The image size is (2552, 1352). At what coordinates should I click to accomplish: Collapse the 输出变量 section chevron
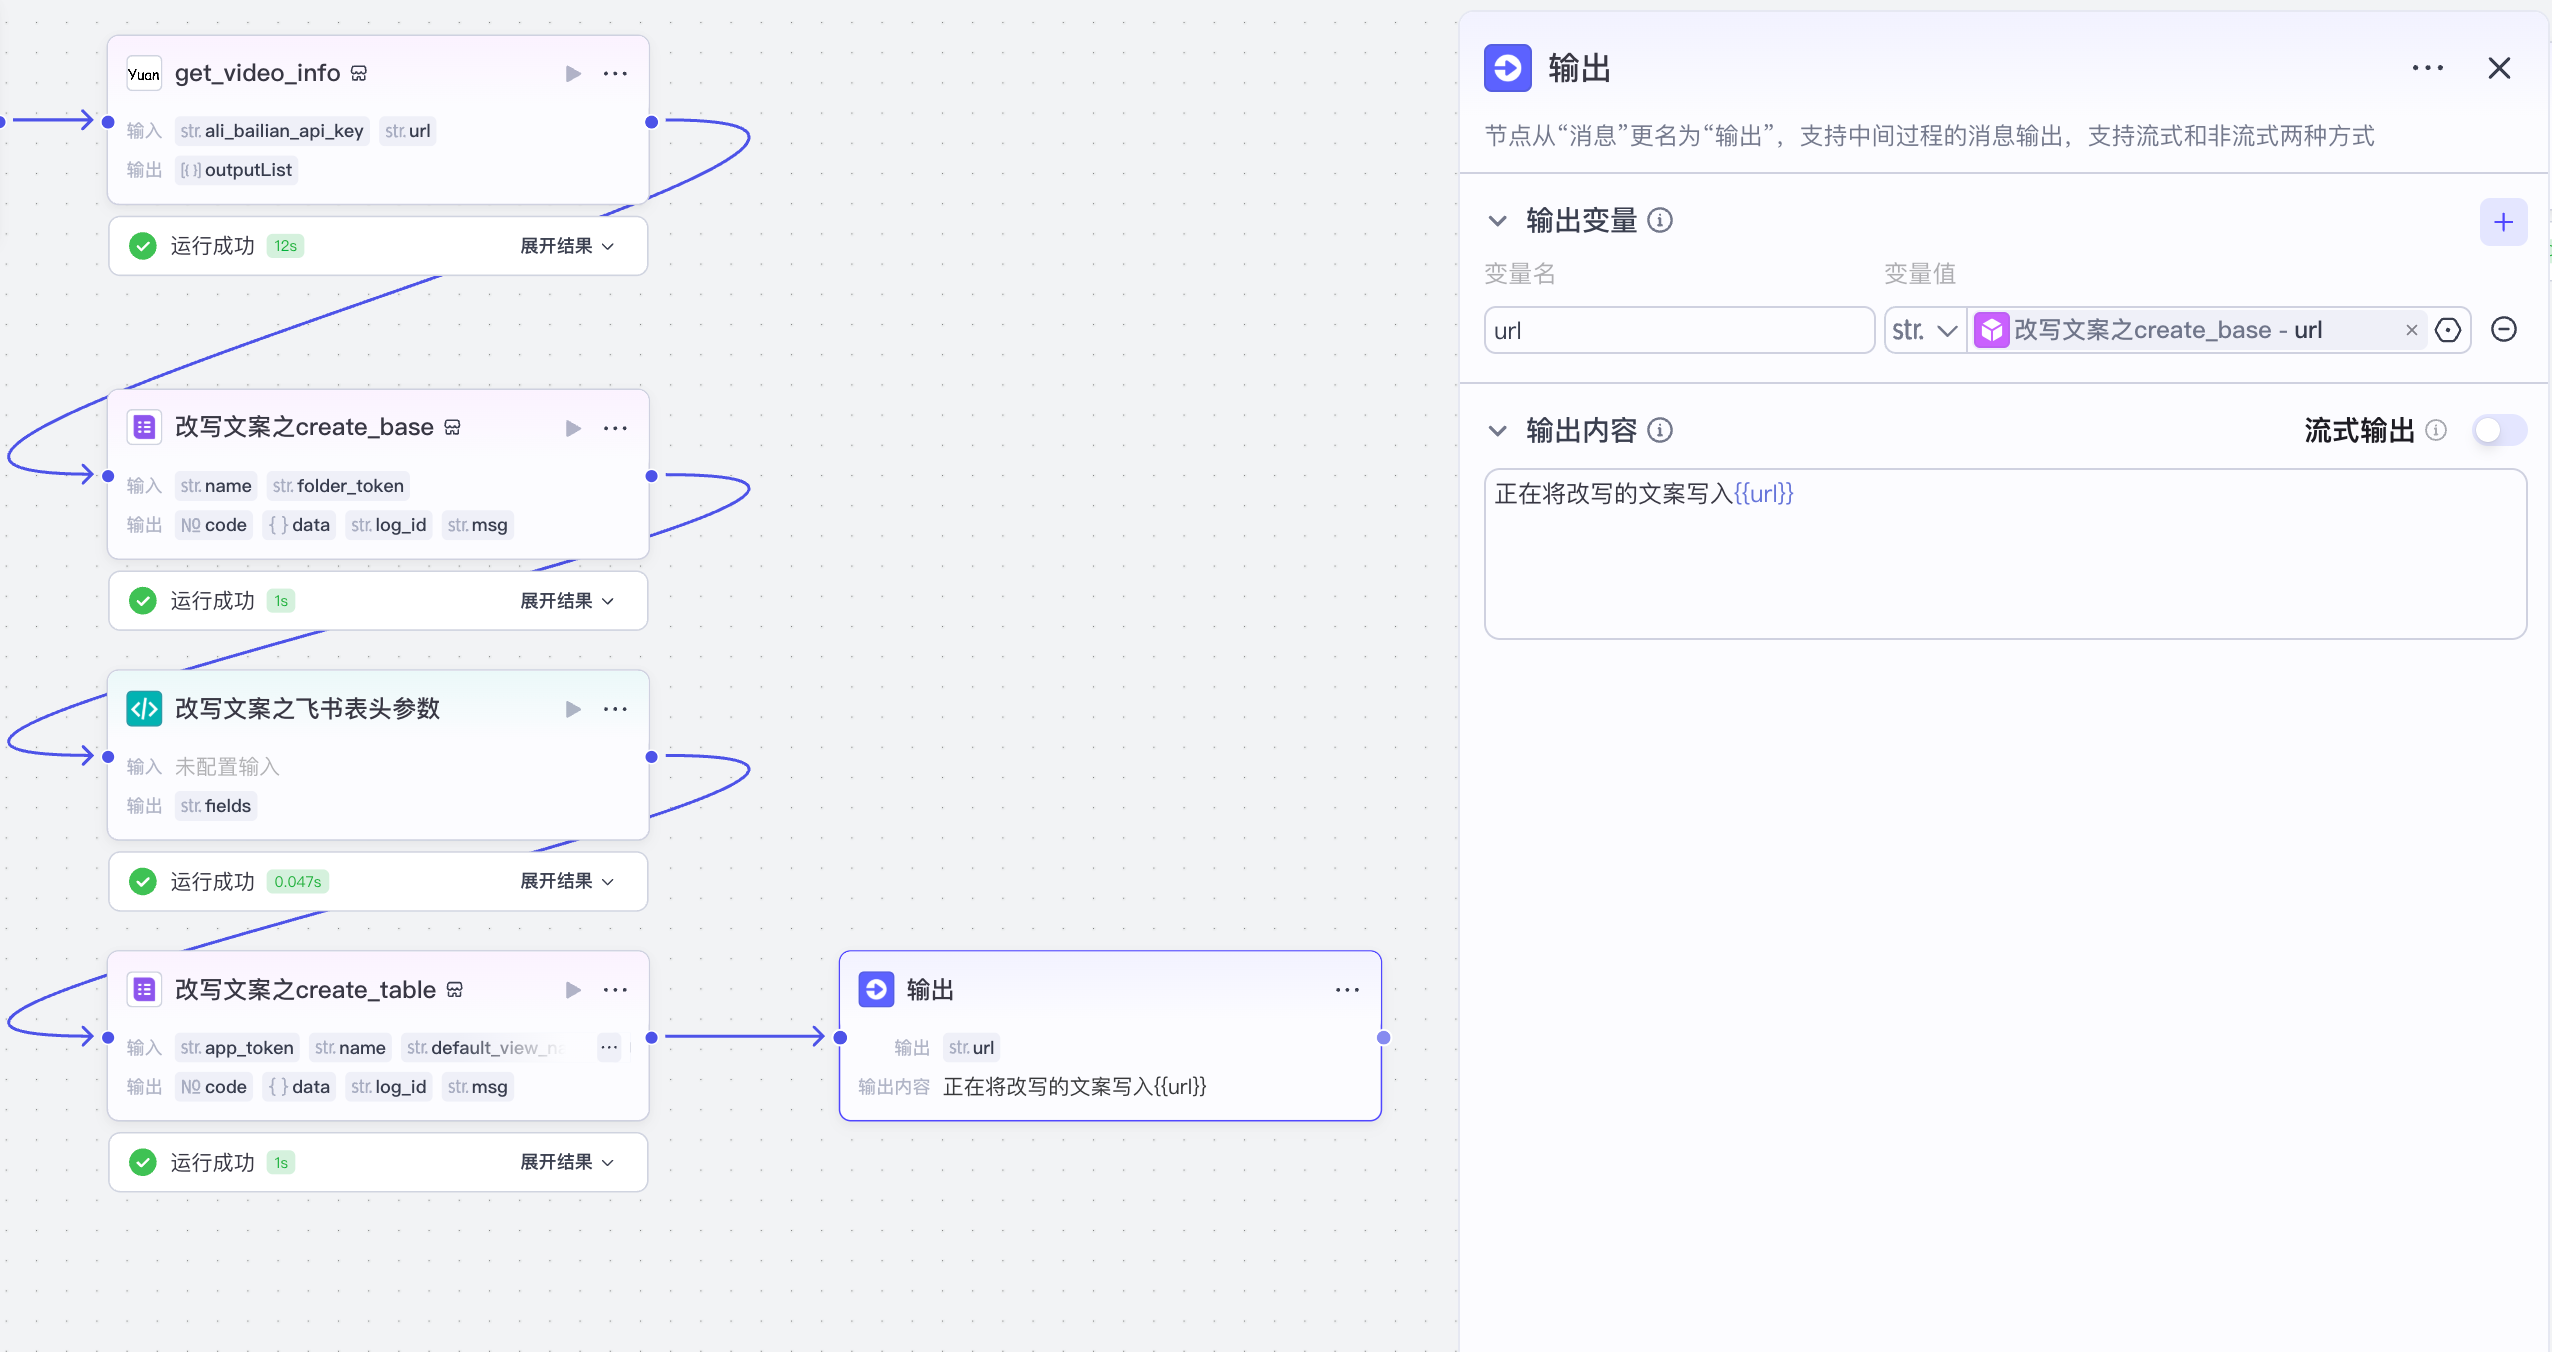point(1497,221)
